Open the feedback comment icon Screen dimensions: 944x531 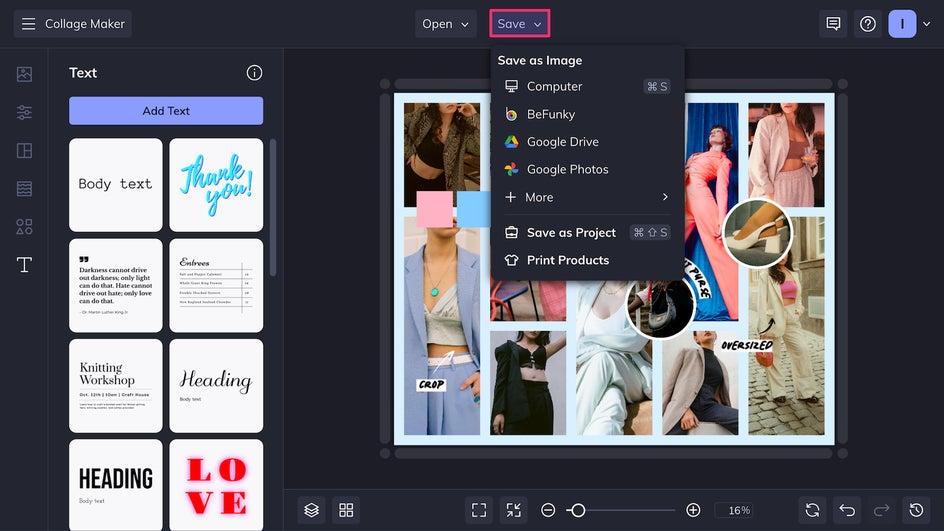[x=833, y=24]
